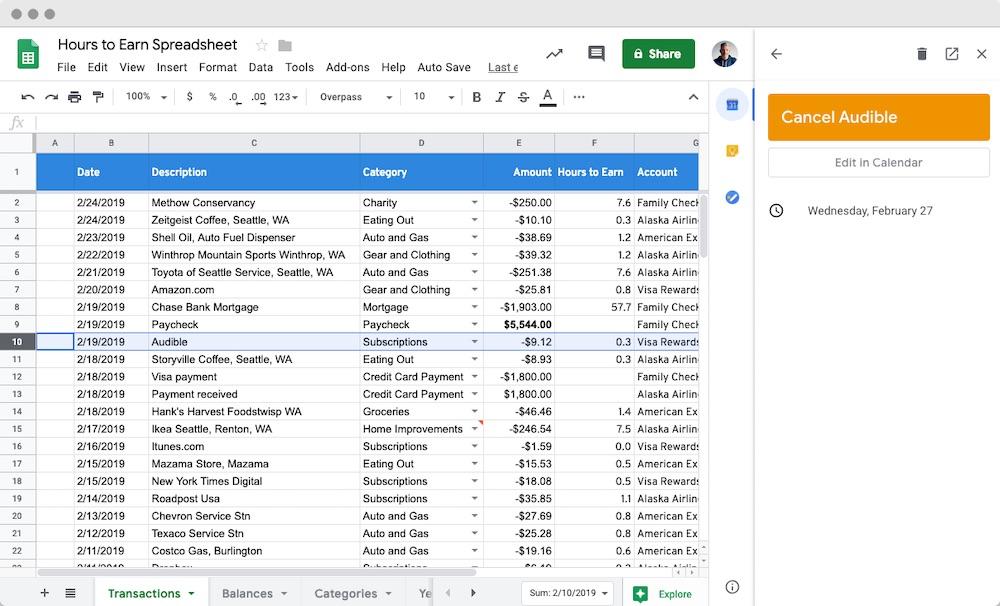Click the vertical scrollbar thumb
This screenshot has width=1000, height=606.
[703, 225]
